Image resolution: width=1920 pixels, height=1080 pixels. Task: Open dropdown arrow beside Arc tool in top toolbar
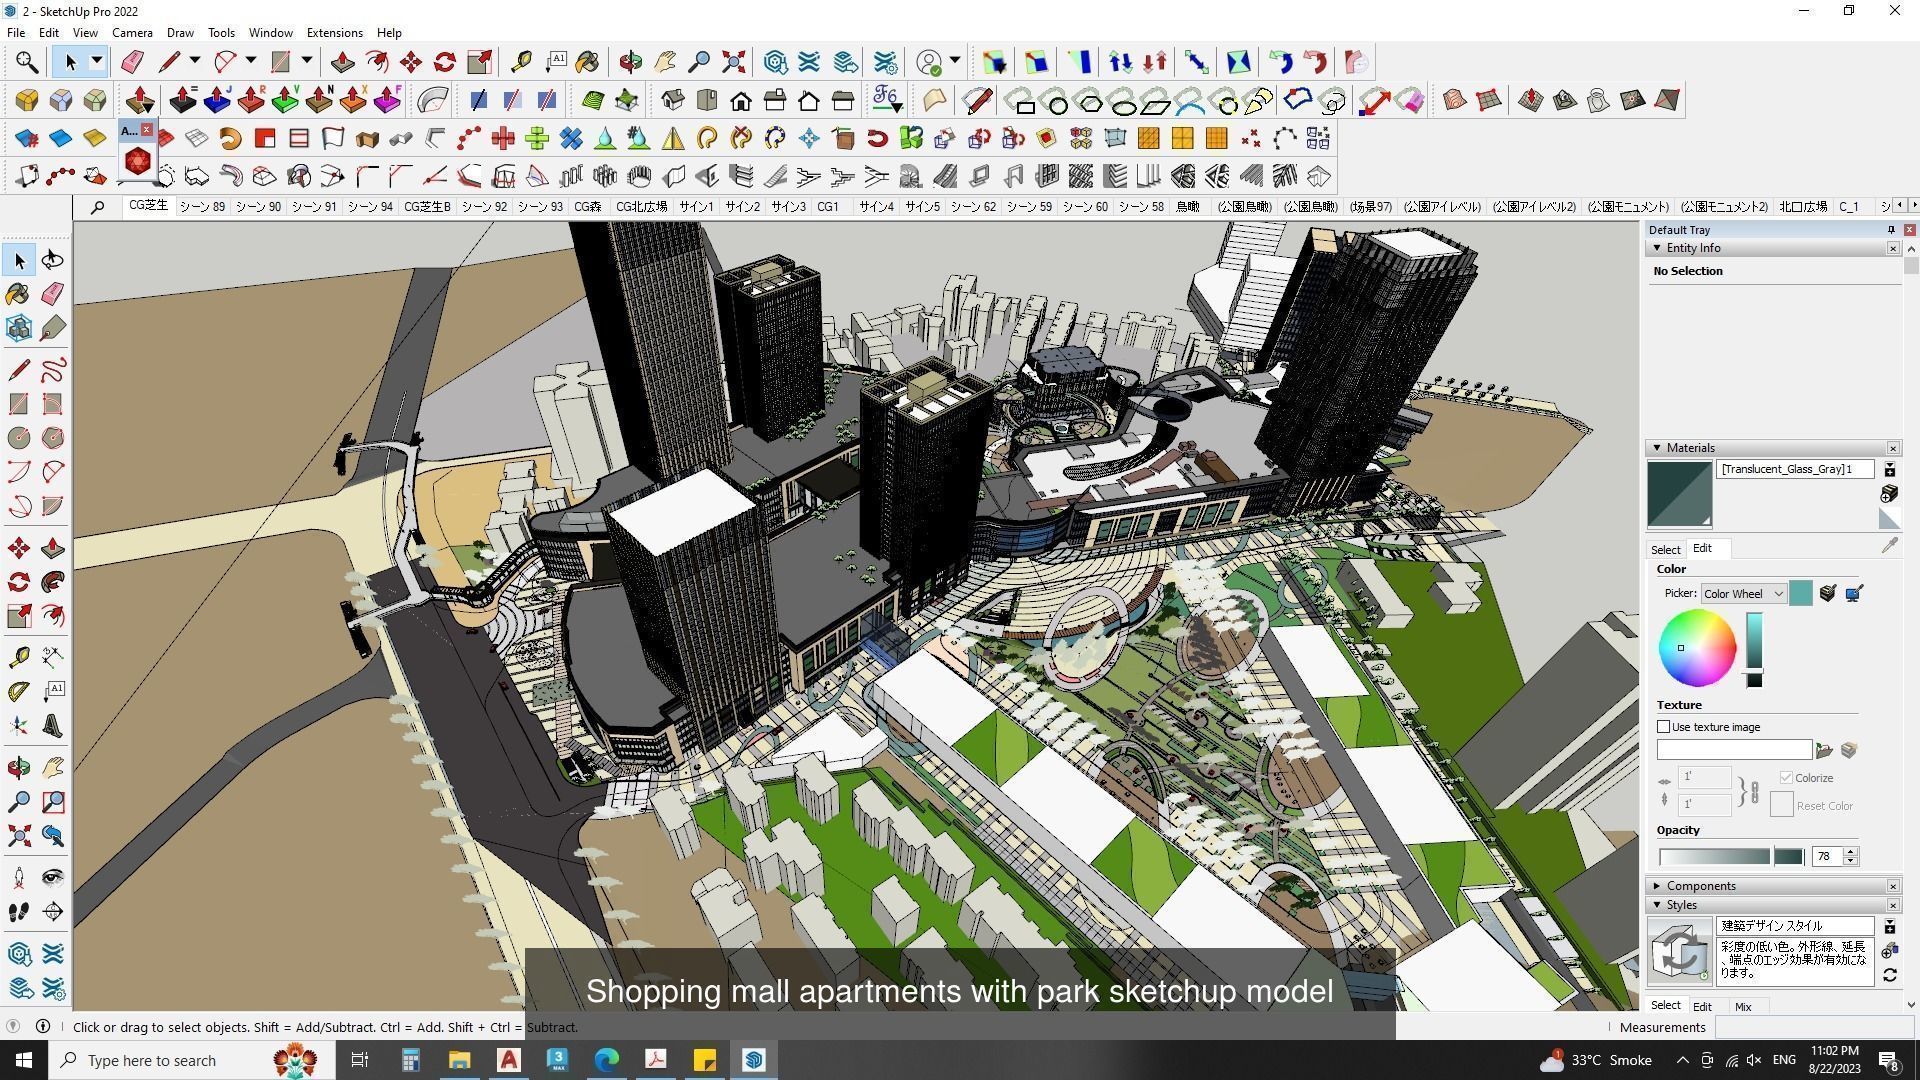point(251,62)
